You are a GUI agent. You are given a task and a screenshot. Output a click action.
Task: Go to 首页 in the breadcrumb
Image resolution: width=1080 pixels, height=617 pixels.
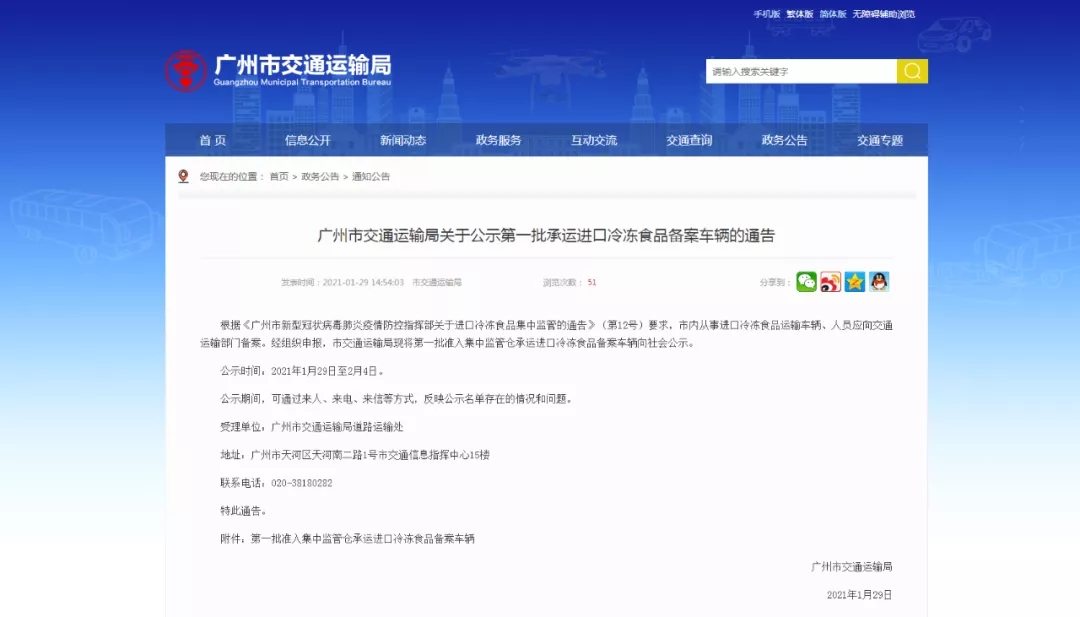[279, 176]
